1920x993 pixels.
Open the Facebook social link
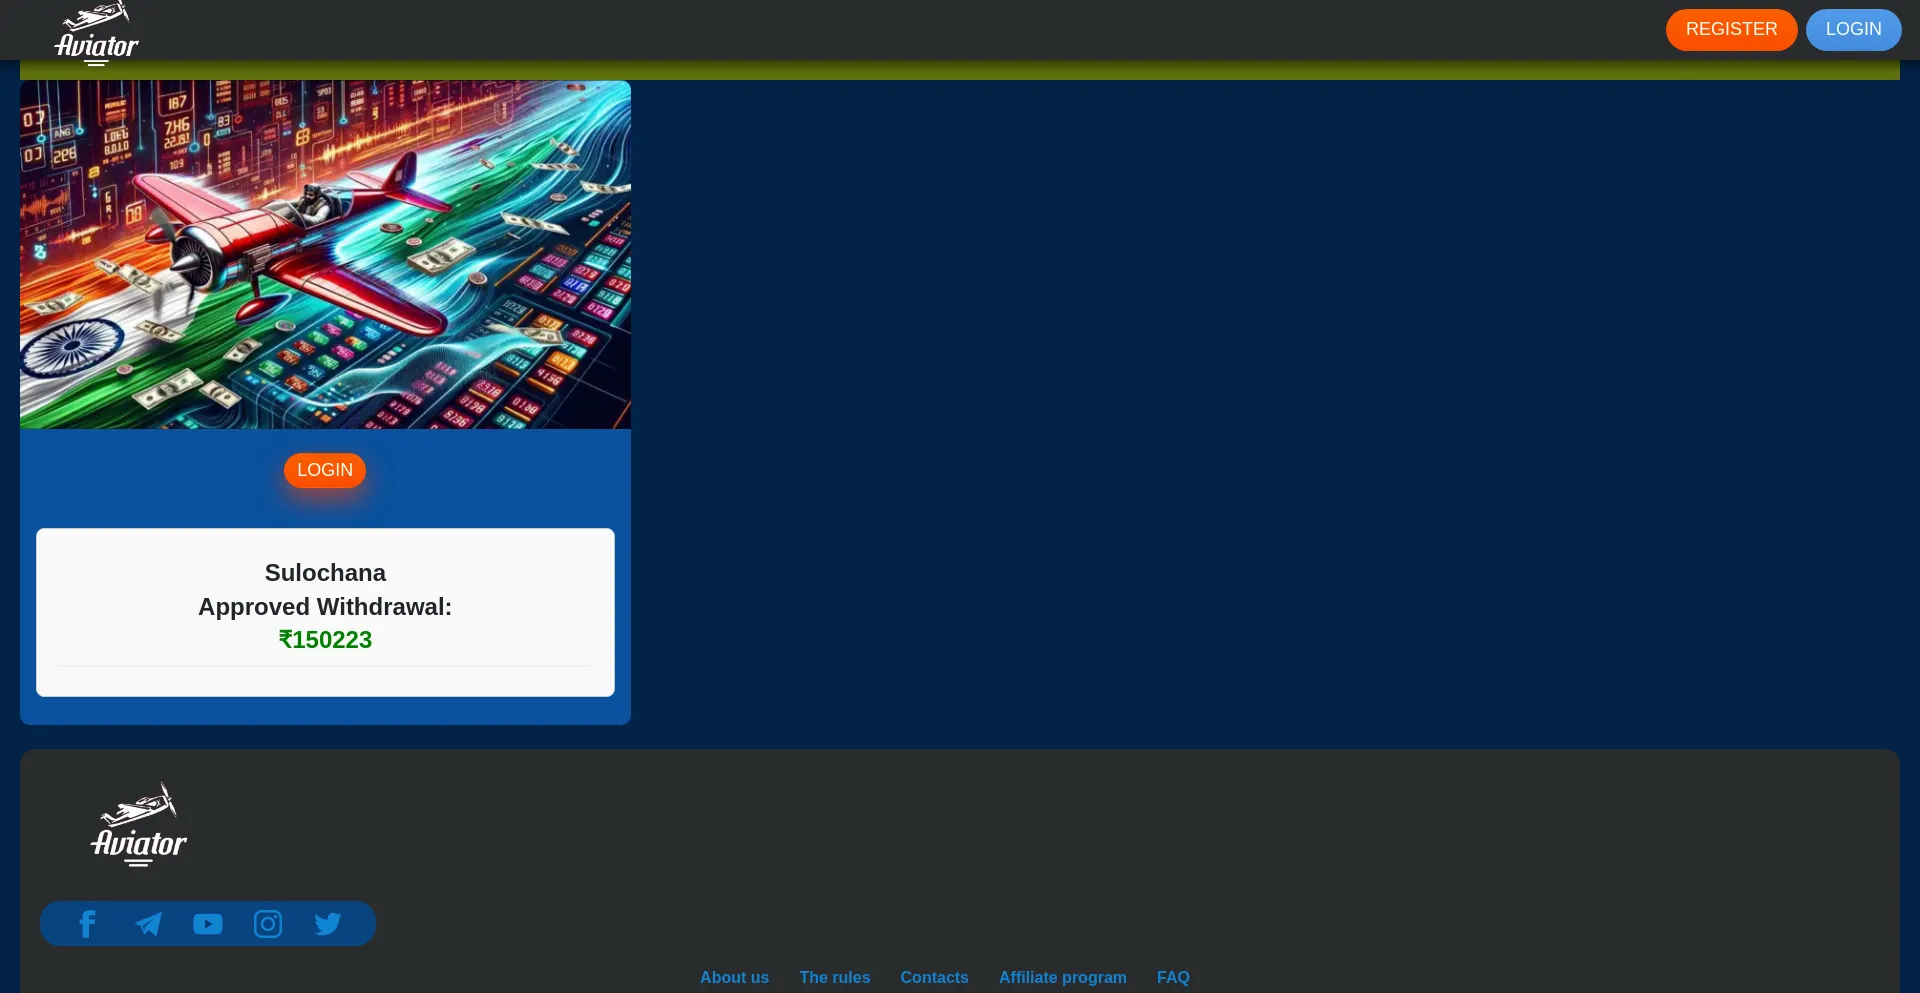pyautogui.click(x=88, y=924)
